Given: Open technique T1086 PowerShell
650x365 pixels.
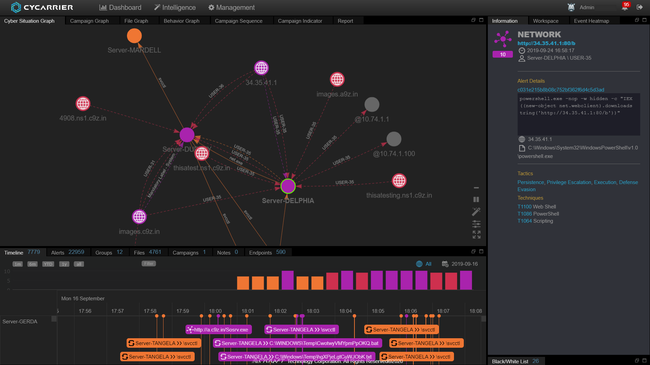Looking at the screenshot, I should [538, 214].
